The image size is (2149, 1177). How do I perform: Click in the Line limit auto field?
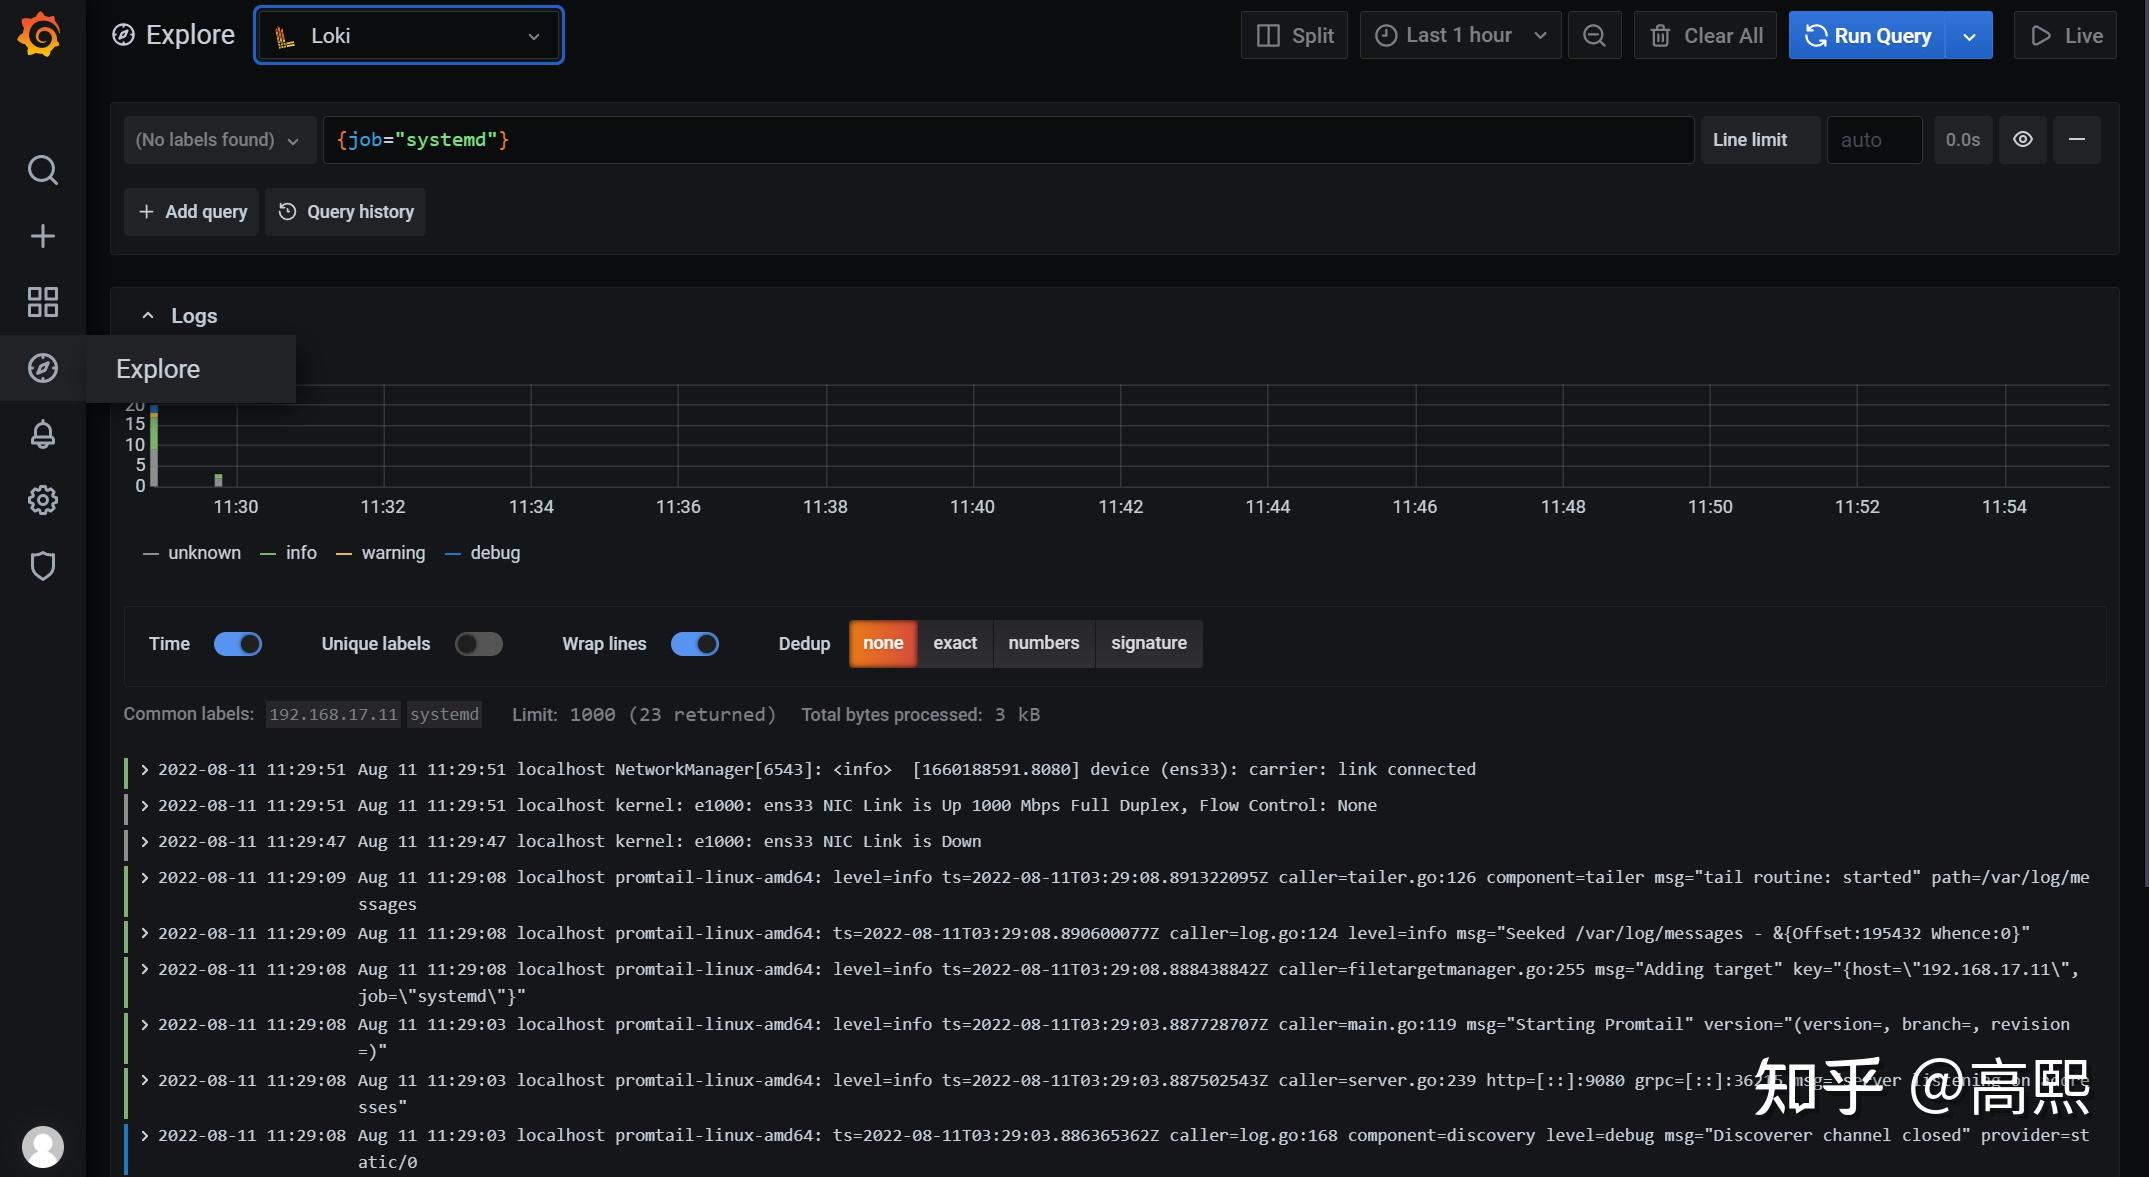pos(1873,140)
